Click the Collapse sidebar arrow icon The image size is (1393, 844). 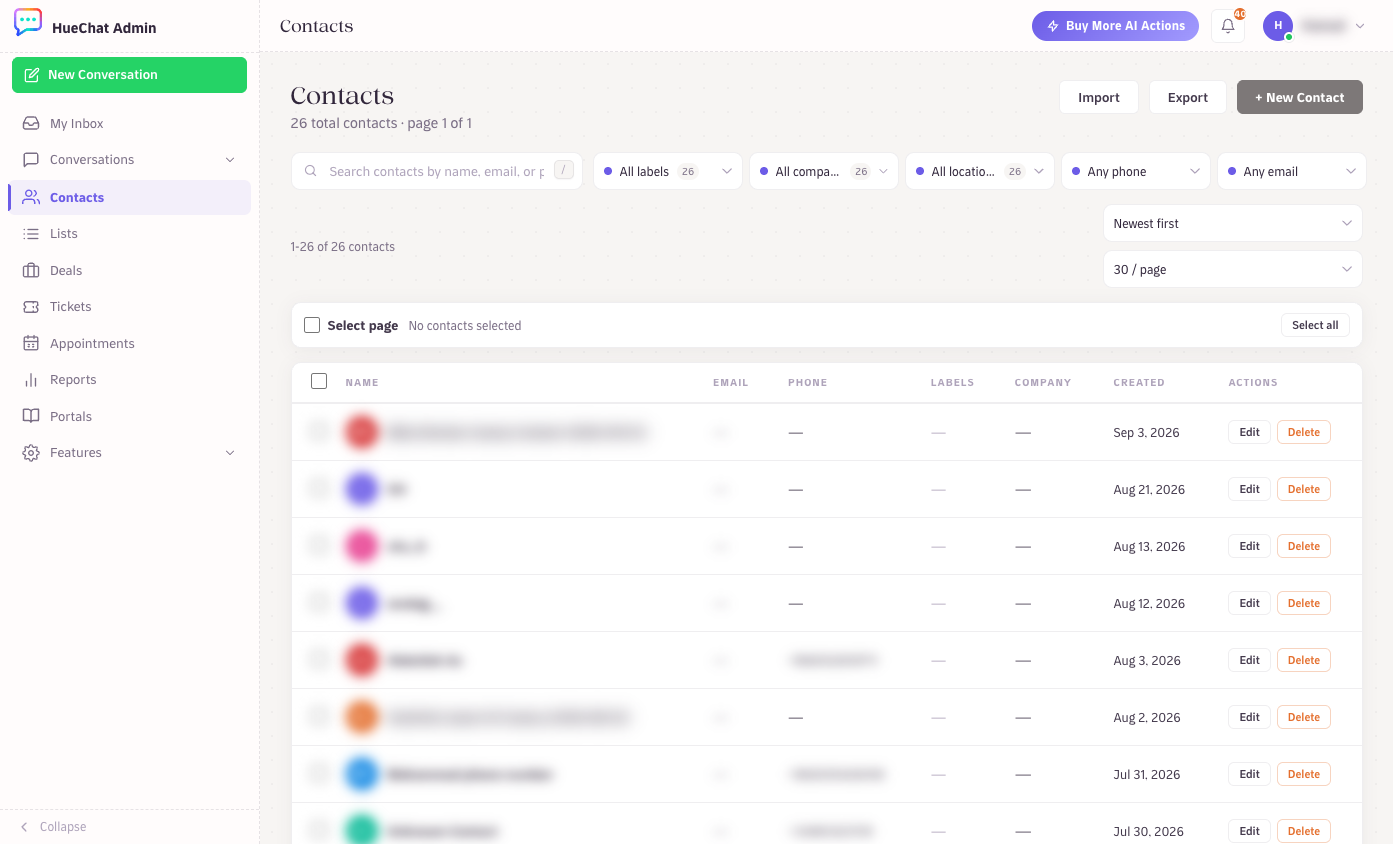24,827
